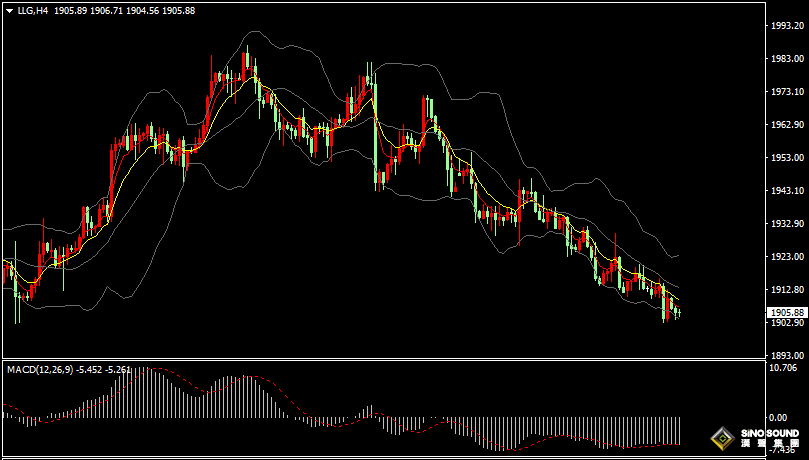Viewport: 809px width, 460px height.
Task: Click the 1953.00 price axis label
Action: pyautogui.click(x=785, y=158)
